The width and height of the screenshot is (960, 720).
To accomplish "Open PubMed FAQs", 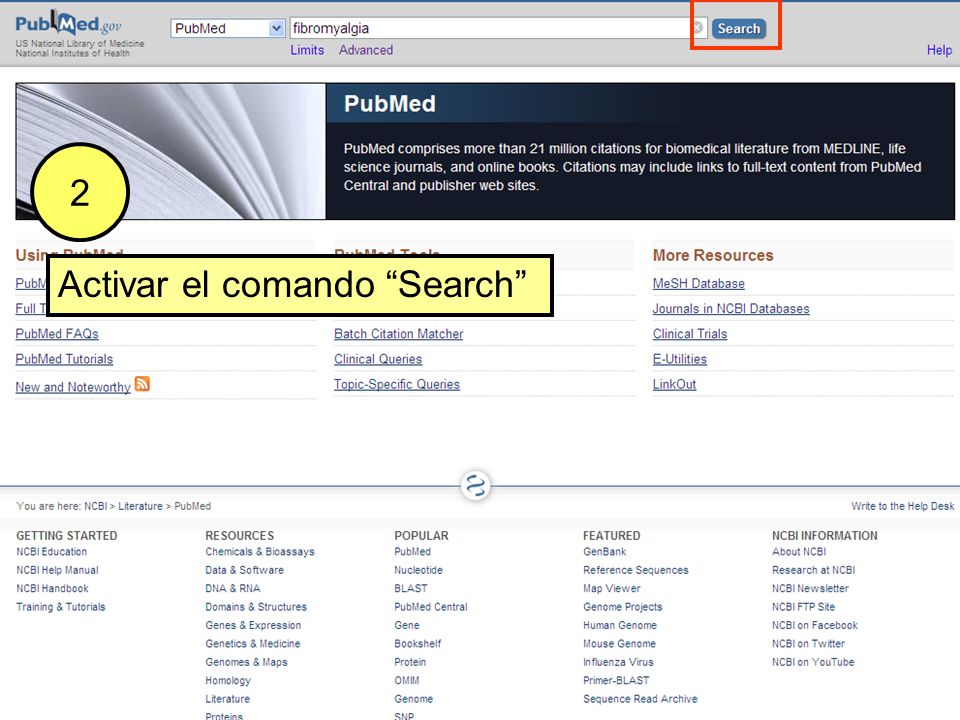I will point(57,334).
